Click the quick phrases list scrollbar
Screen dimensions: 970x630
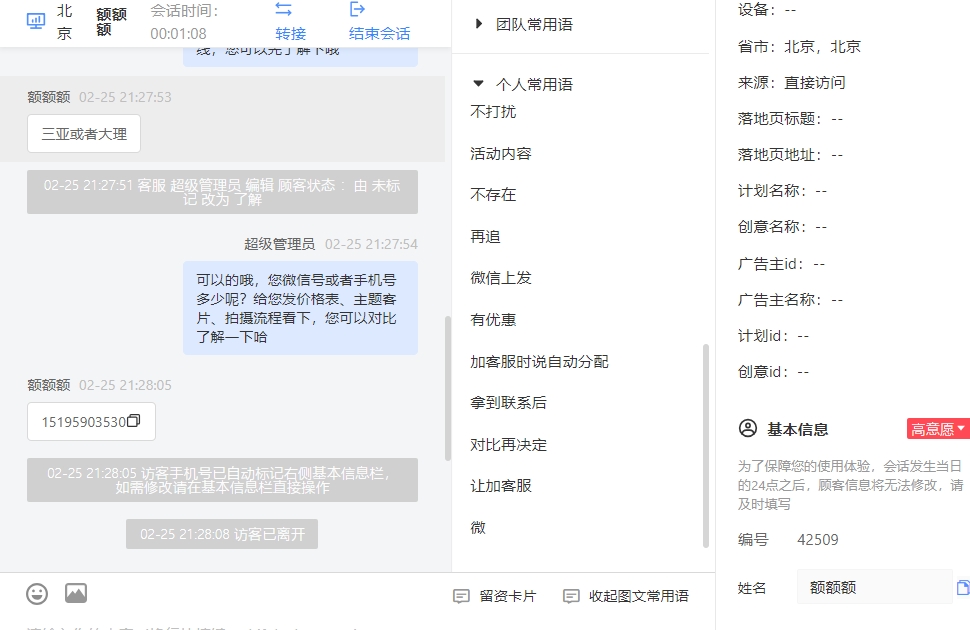706,446
